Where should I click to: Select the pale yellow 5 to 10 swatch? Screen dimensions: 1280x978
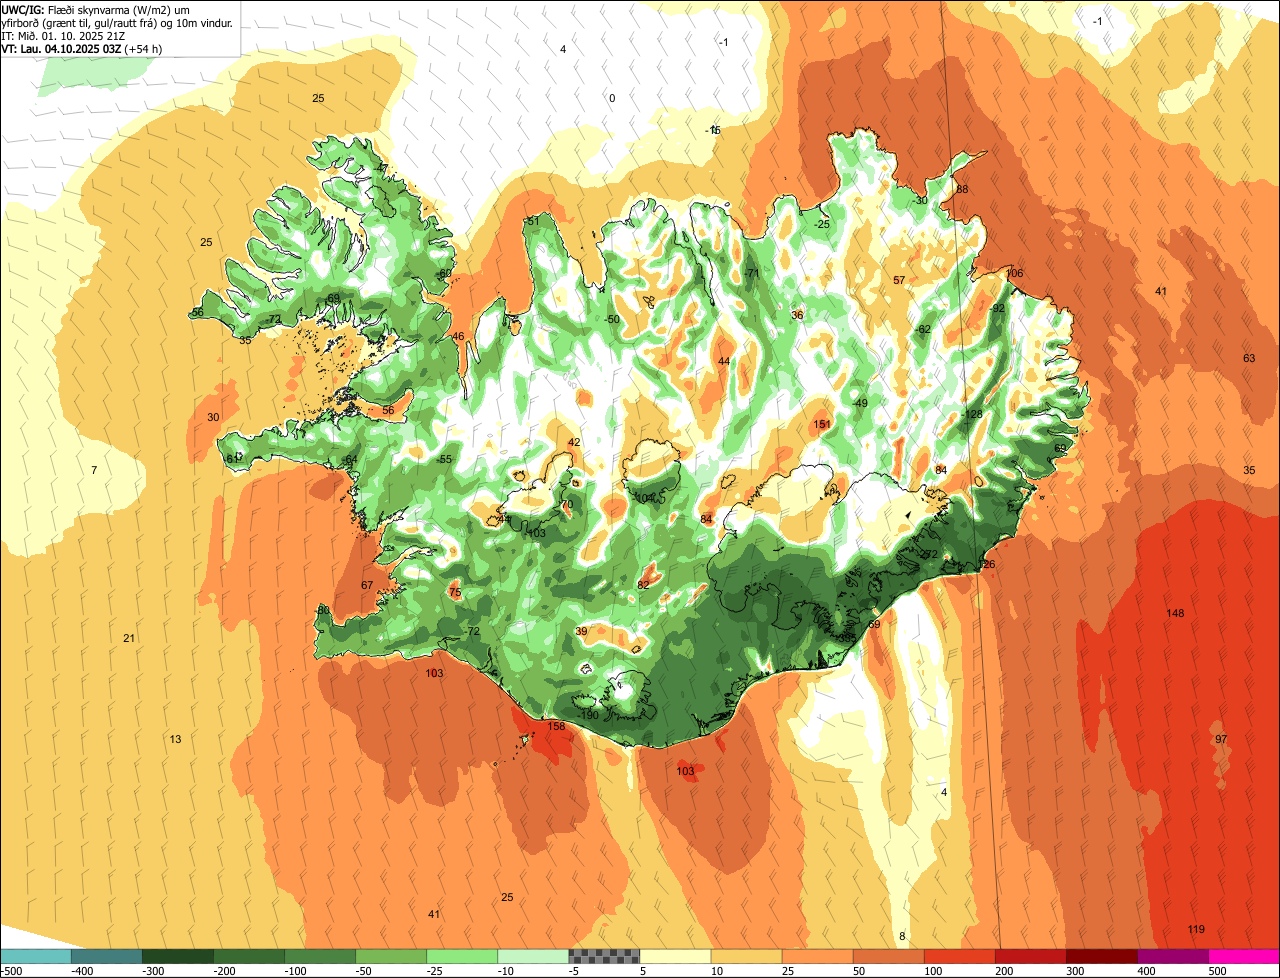[x=674, y=956]
